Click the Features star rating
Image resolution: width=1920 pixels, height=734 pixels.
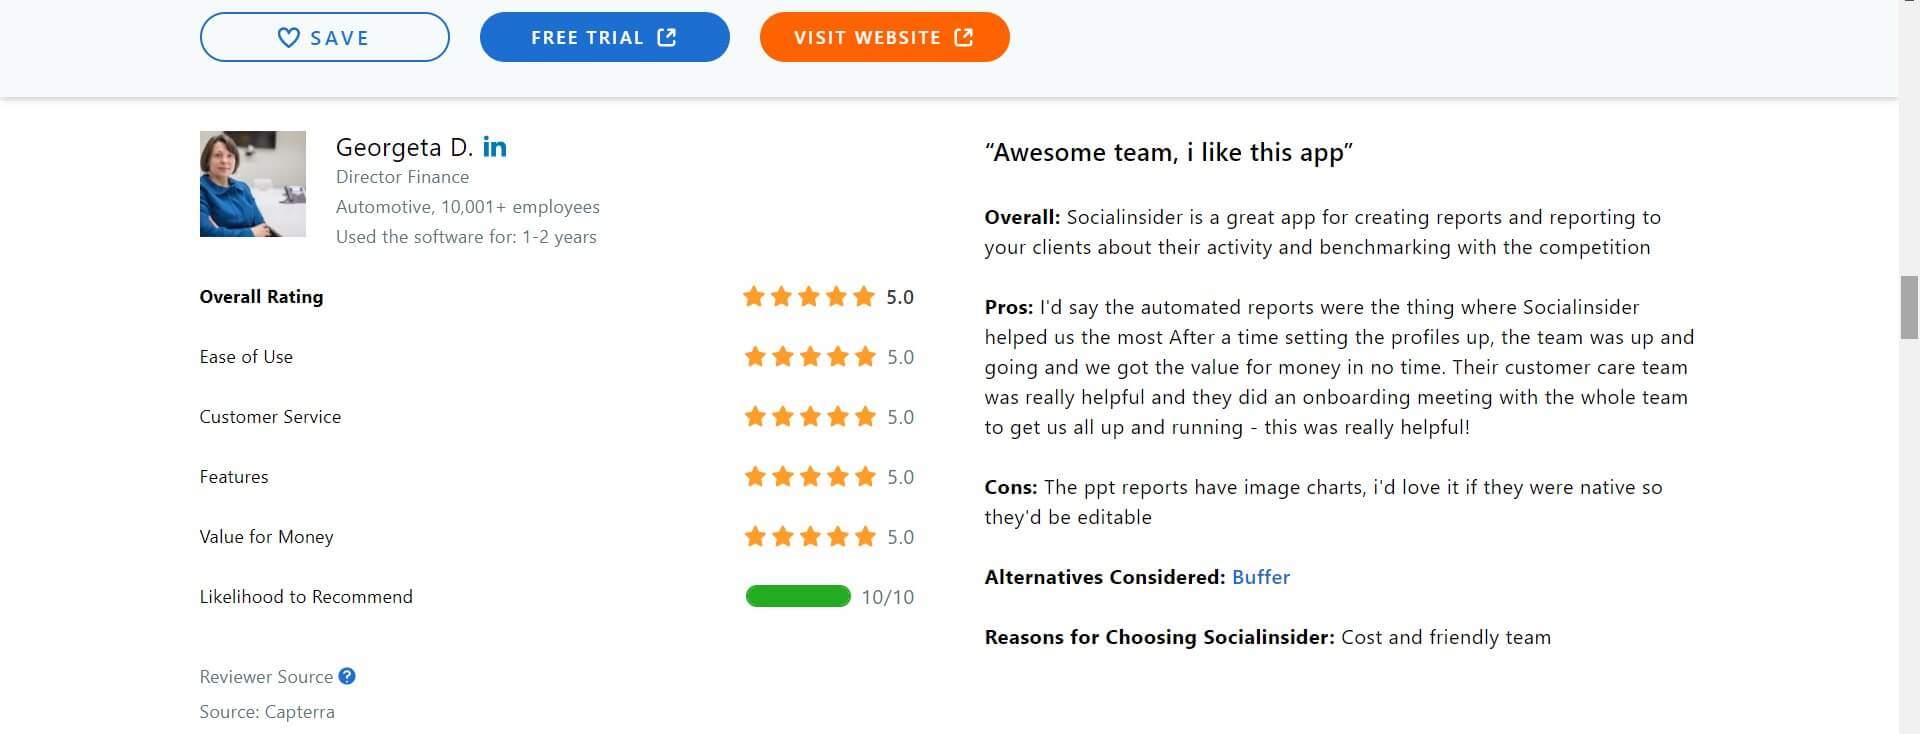coord(810,477)
